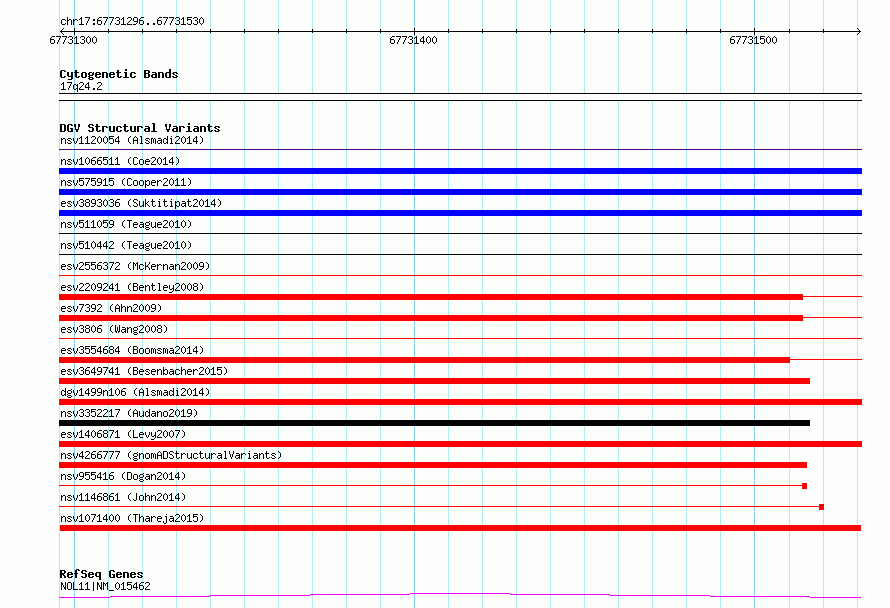Open variant esv7392 (Ahn2009)
The width and height of the screenshot is (890, 608).
pyautogui.click(x=111, y=308)
